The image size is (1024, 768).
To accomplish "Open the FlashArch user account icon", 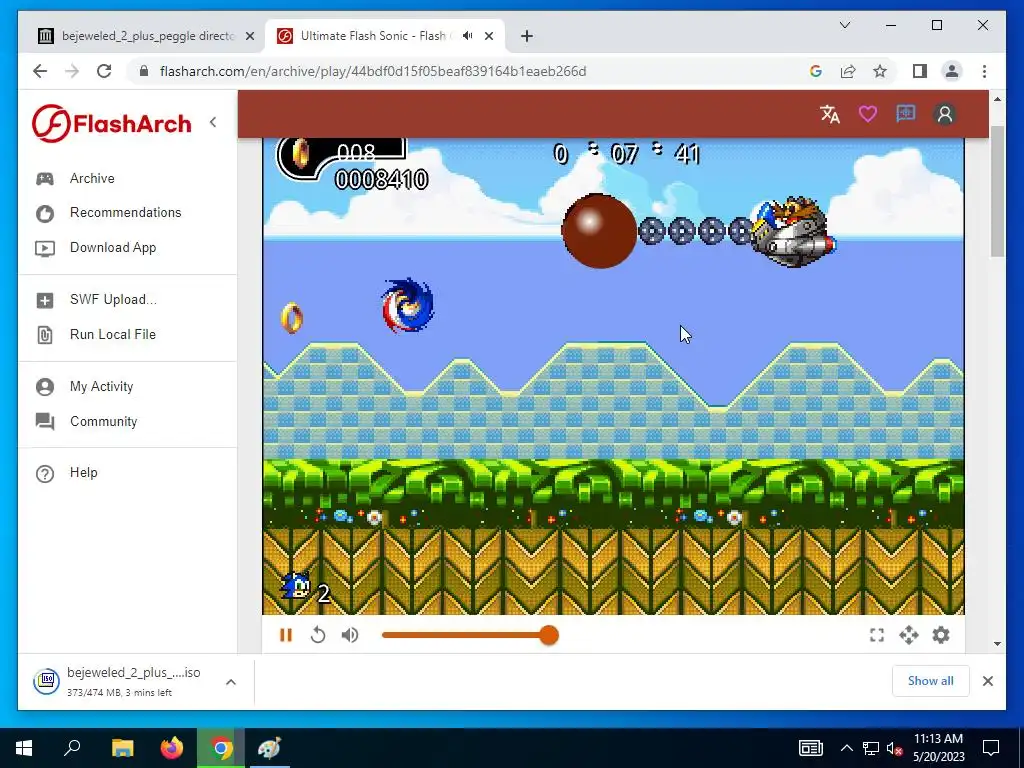I will [x=944, y=114].
